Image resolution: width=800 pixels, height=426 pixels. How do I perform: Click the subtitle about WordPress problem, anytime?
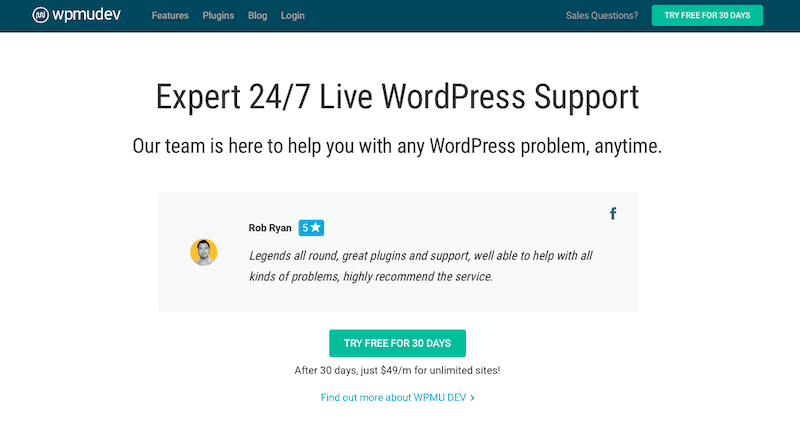(x=397, y=146)
